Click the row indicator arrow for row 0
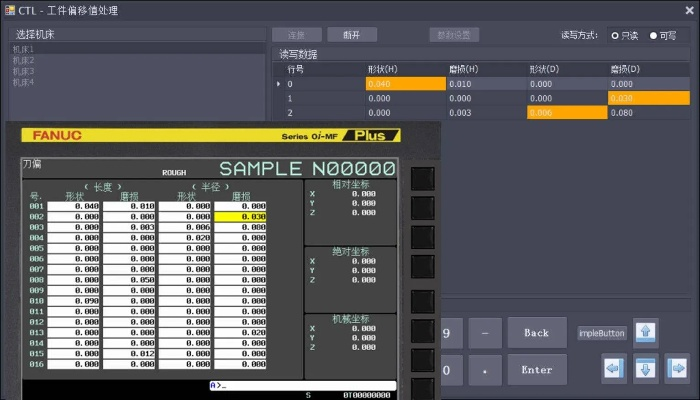Screen dimensions: 700x400 (x=279, y=84)
